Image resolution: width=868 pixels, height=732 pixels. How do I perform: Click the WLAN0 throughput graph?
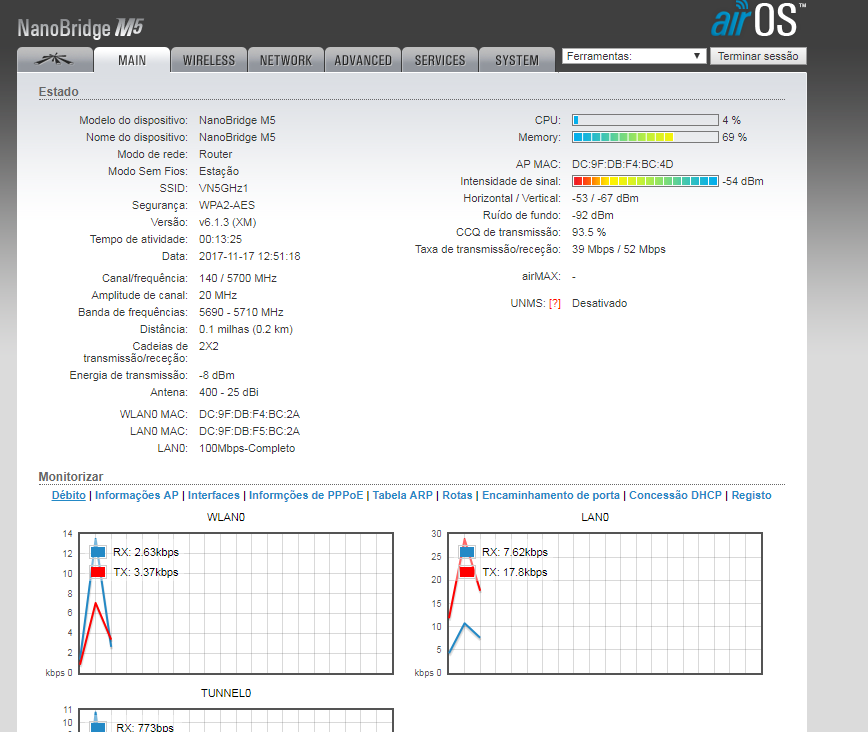(236, 604)
